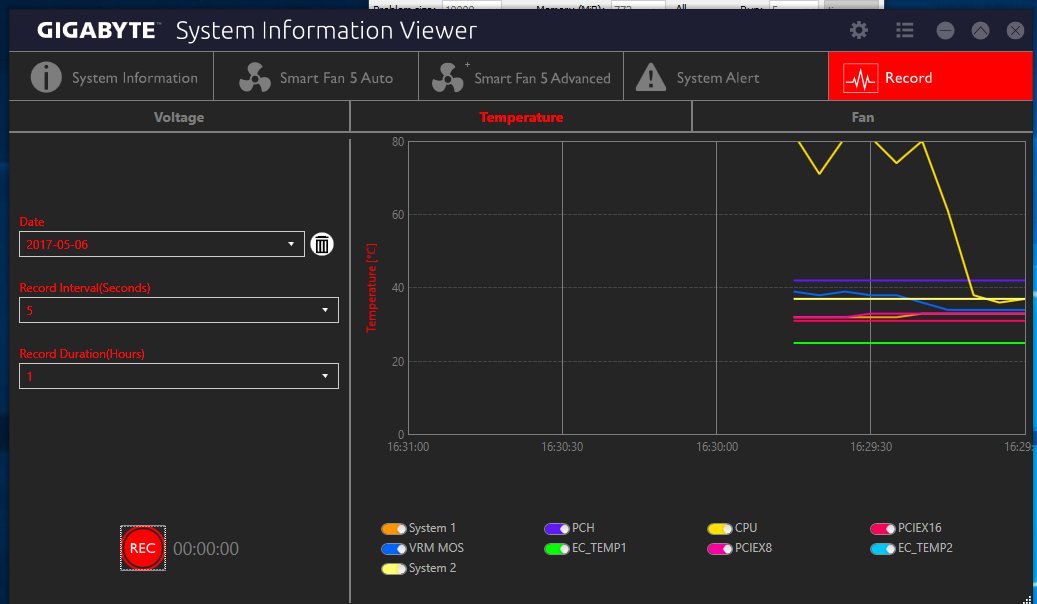Open the Record Duration(Hours) dropdown
1037x604 pixels.
click(x=325, y=376)
